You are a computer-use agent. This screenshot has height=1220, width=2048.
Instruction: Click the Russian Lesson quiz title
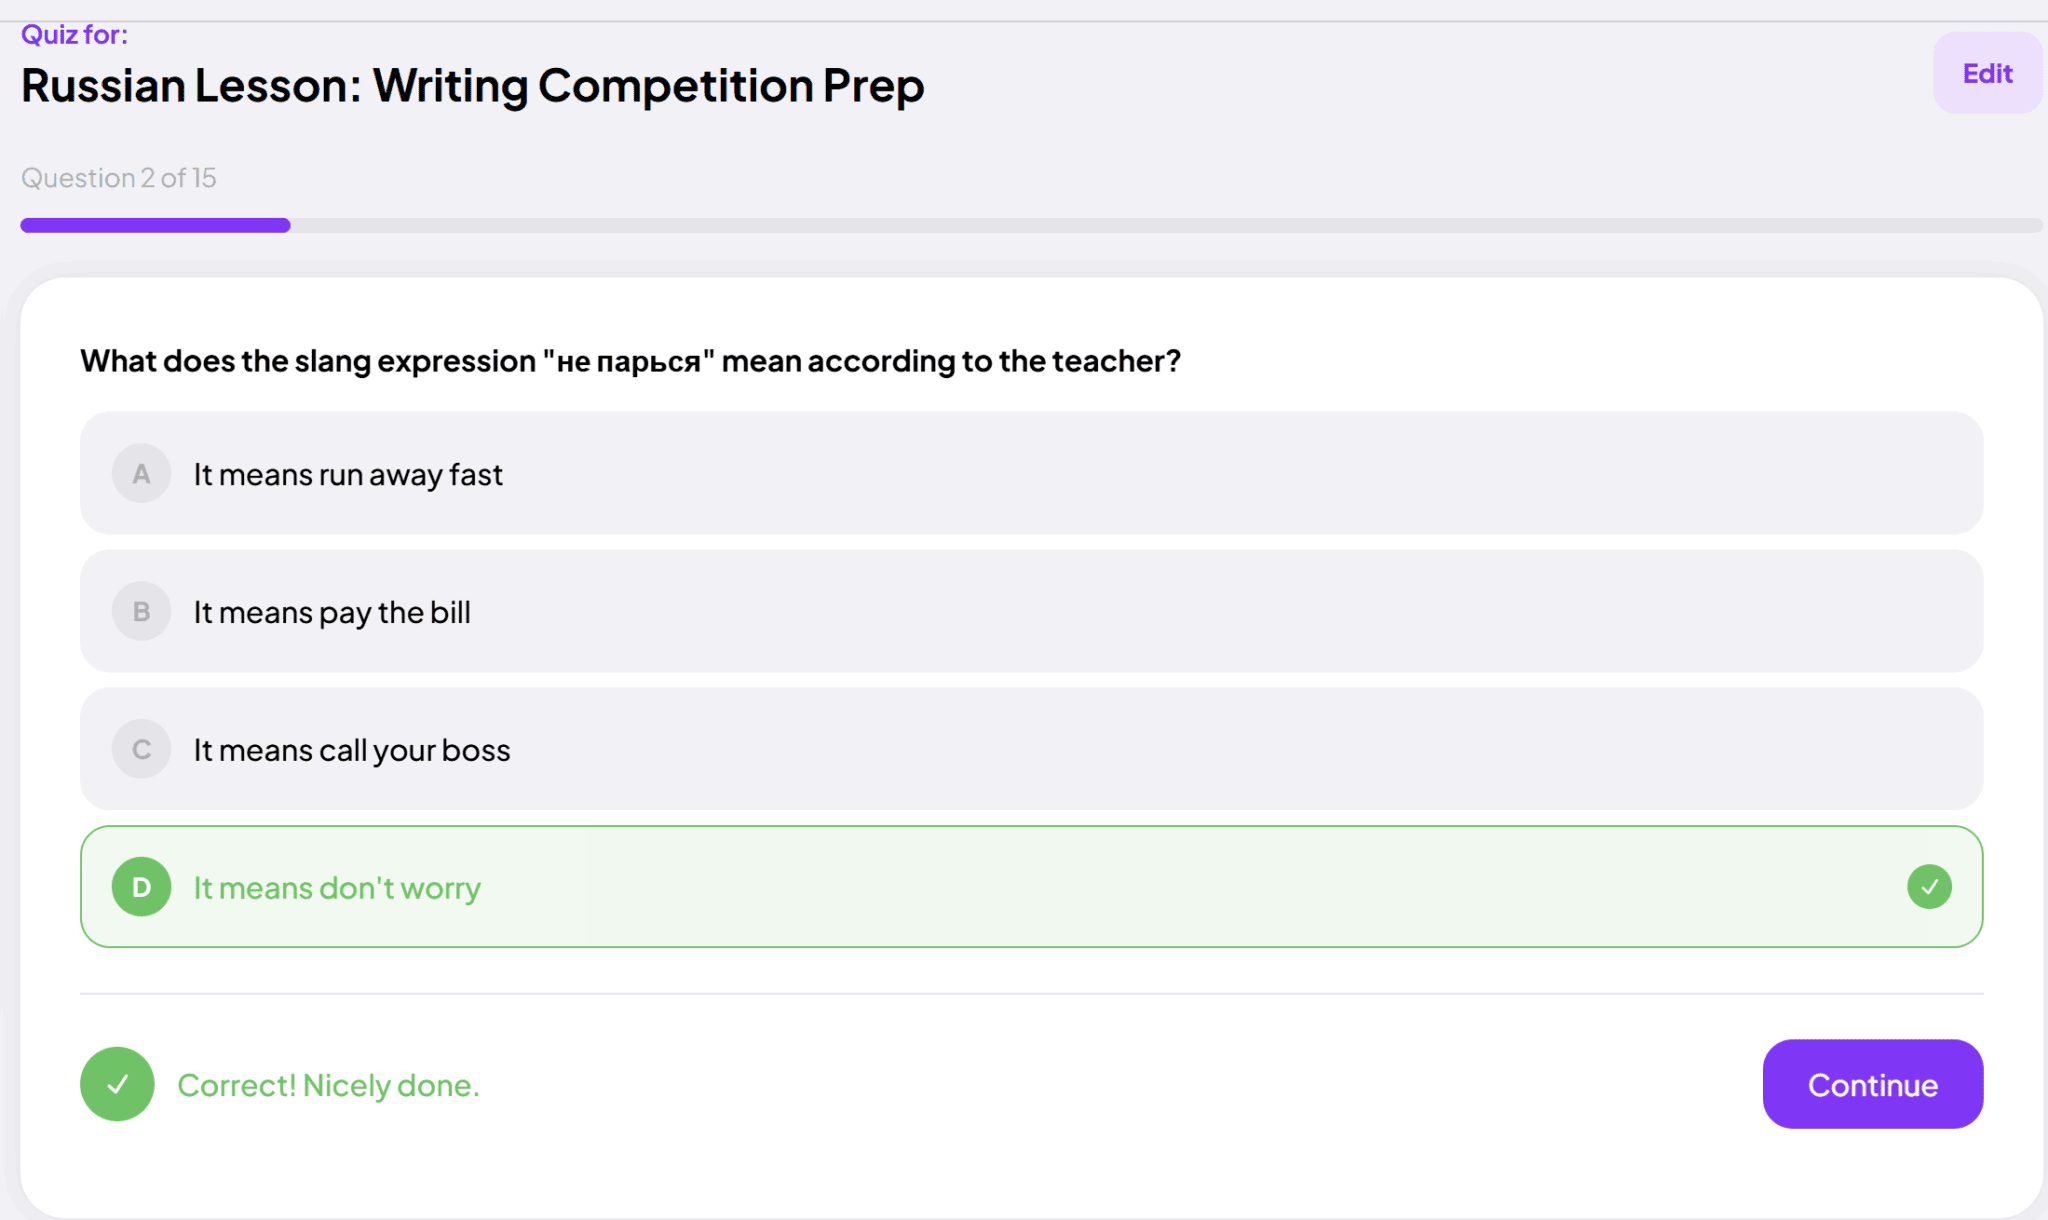click(x=472, y=86)
